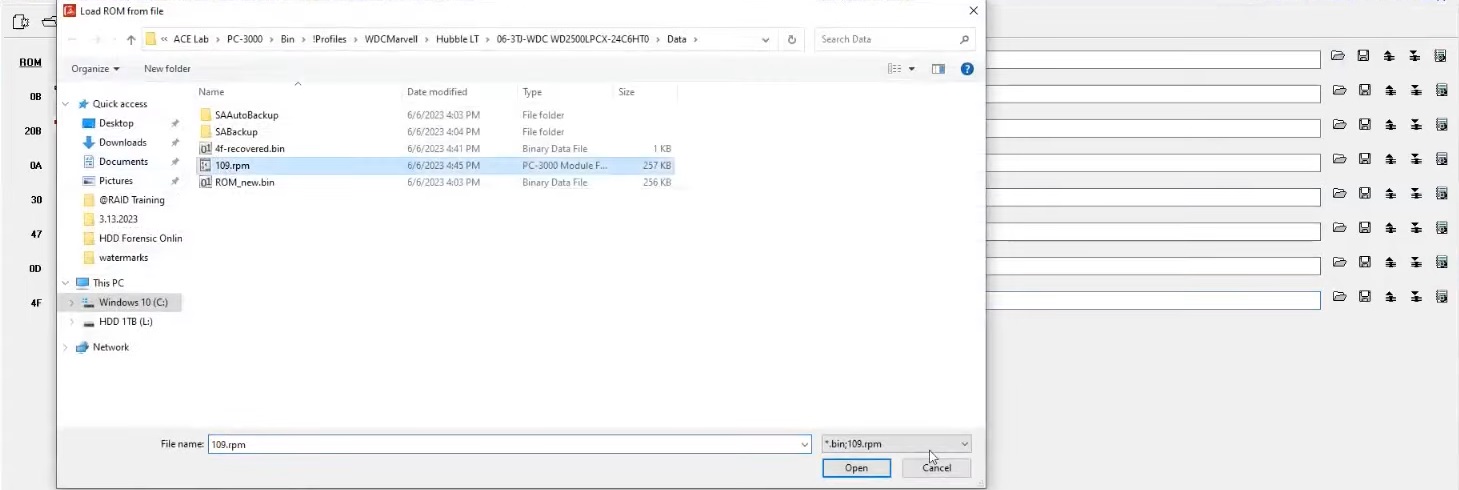Click open-folder icon in background 47 row
This screenshot has height=490, width=1459.
(x=1338, y=228)
